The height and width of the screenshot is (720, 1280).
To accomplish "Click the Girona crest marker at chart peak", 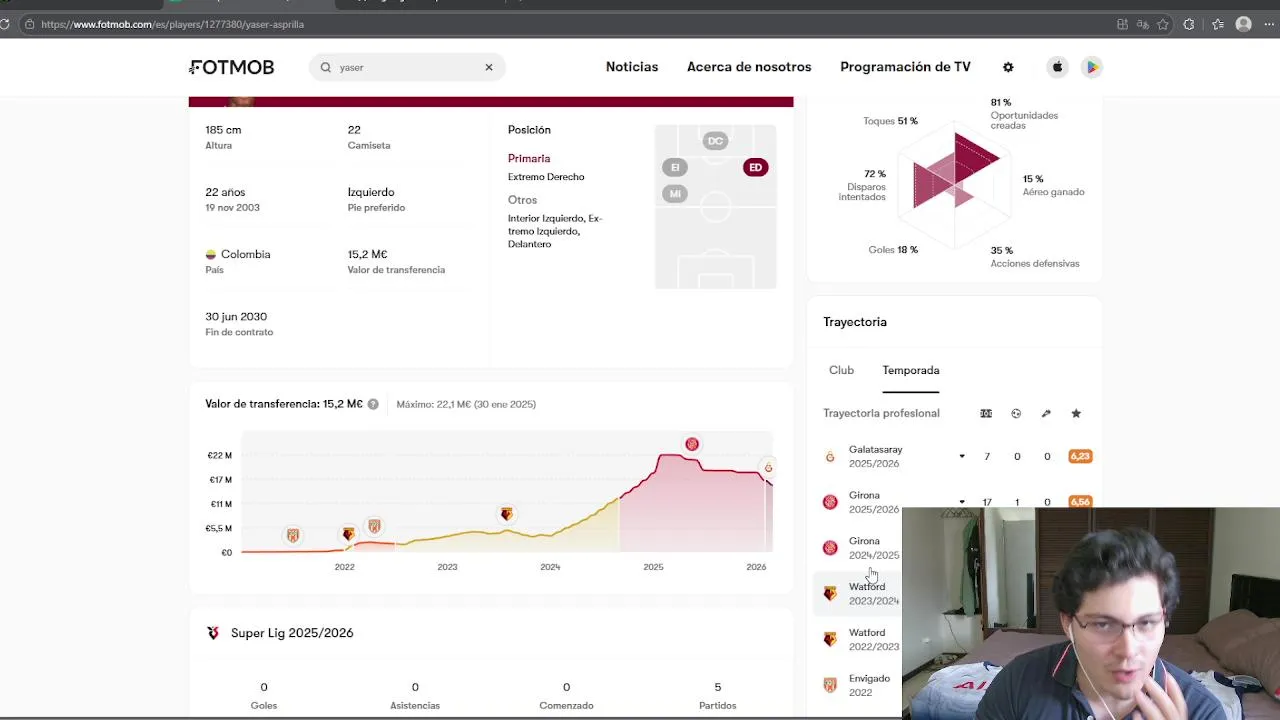I will point(692,444).
